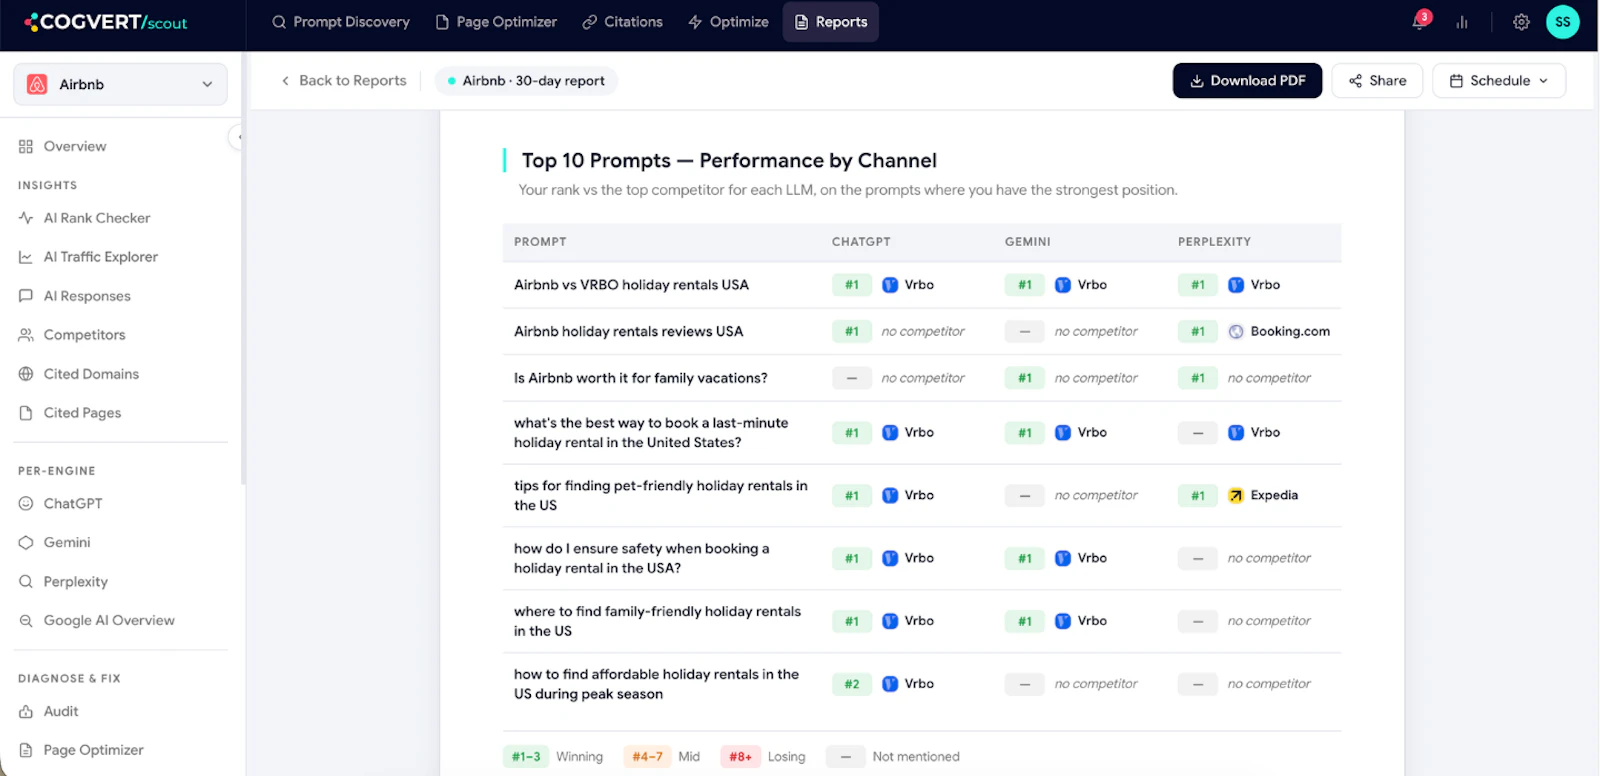The width and height of the screenshot is (1600, 776).
Task: Click Vrbo icon under Gemini for safety row
Action: click(x=1063, y=559)
